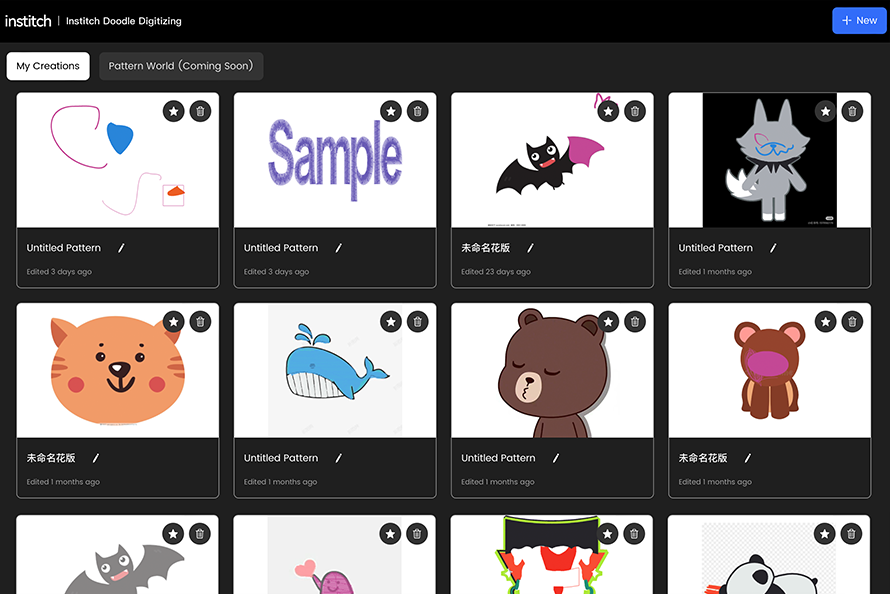Favorite the blue whale pattern
Image resolution: width=890 pixels, height=594 pixels.
[x=391, y=321]
